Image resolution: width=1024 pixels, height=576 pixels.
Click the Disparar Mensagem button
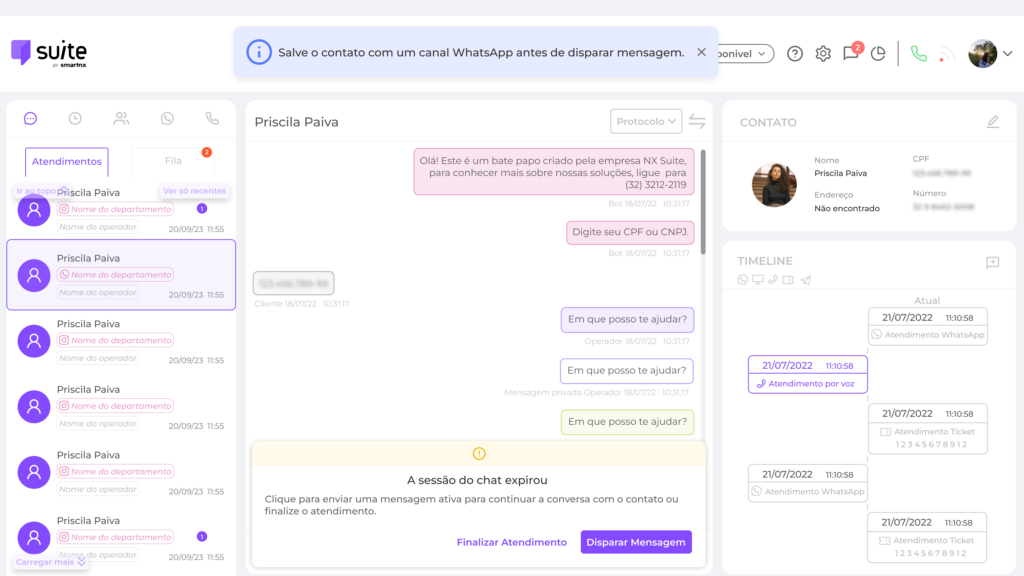tap(636, 542)
